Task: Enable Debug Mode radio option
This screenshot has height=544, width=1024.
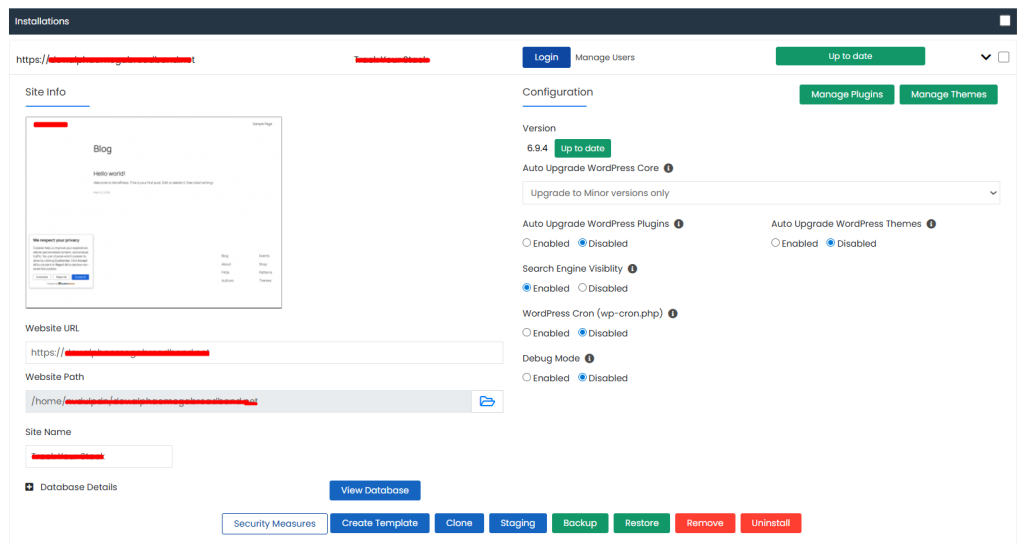Action: tap(527, 378)
